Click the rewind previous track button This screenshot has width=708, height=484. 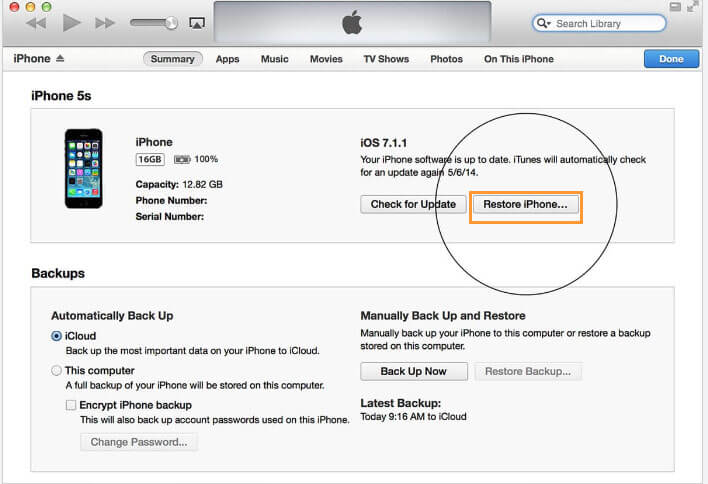[35, 22]
